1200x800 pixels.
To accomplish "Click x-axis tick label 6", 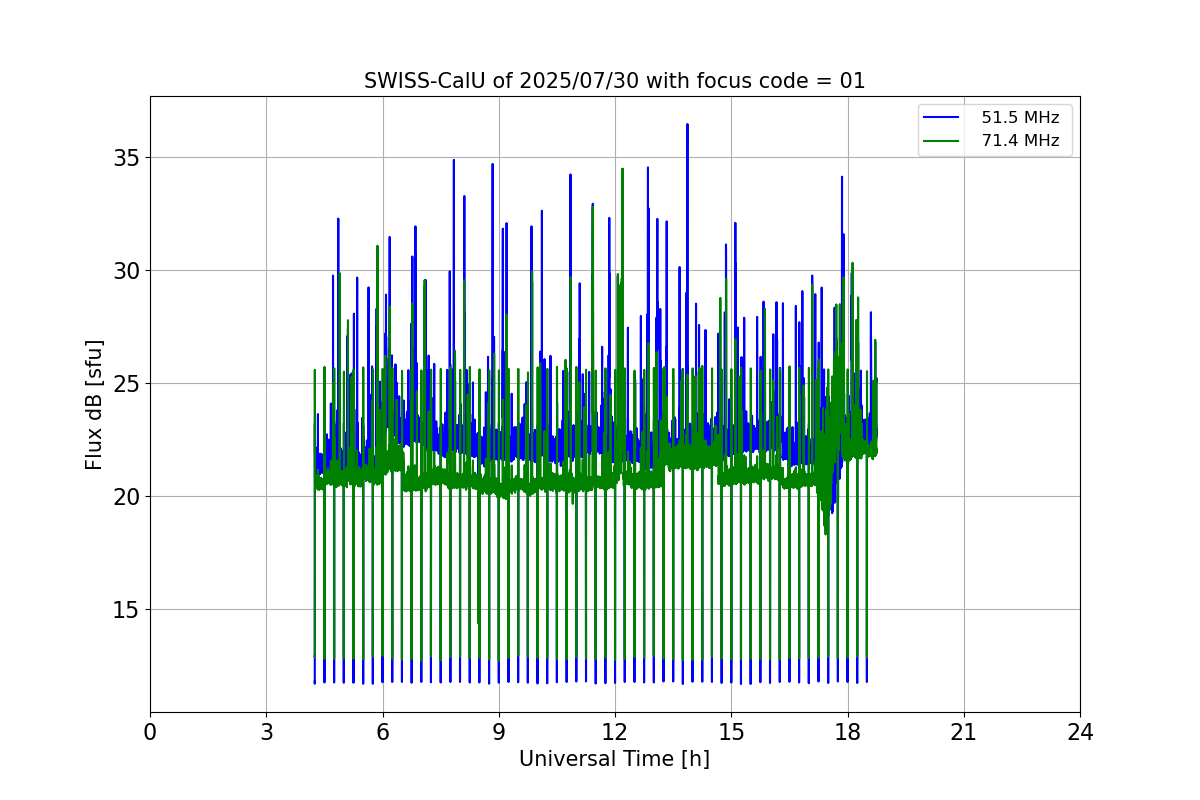I will (382, 732).
